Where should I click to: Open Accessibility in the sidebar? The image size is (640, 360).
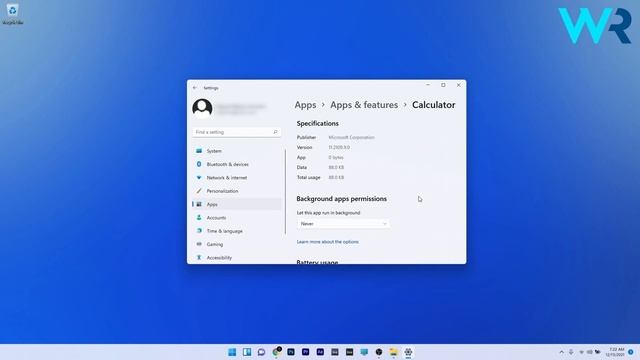pyautogui.click(x=237, y=258)
